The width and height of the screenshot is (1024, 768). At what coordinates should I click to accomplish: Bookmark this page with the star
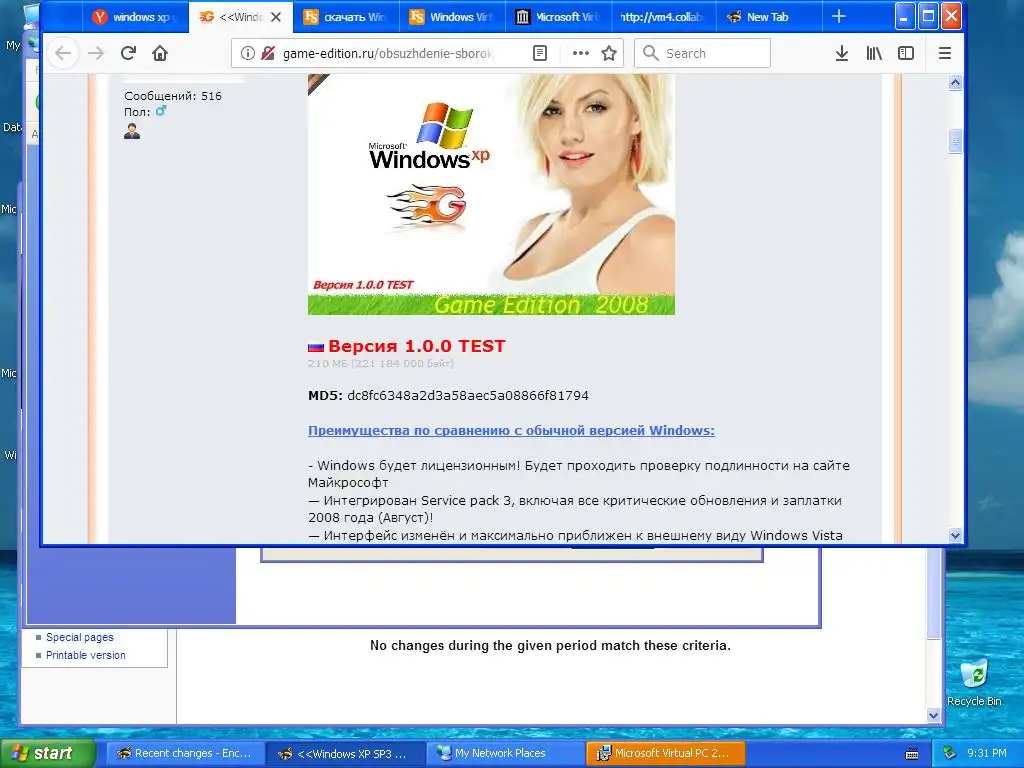click(609, 53)
